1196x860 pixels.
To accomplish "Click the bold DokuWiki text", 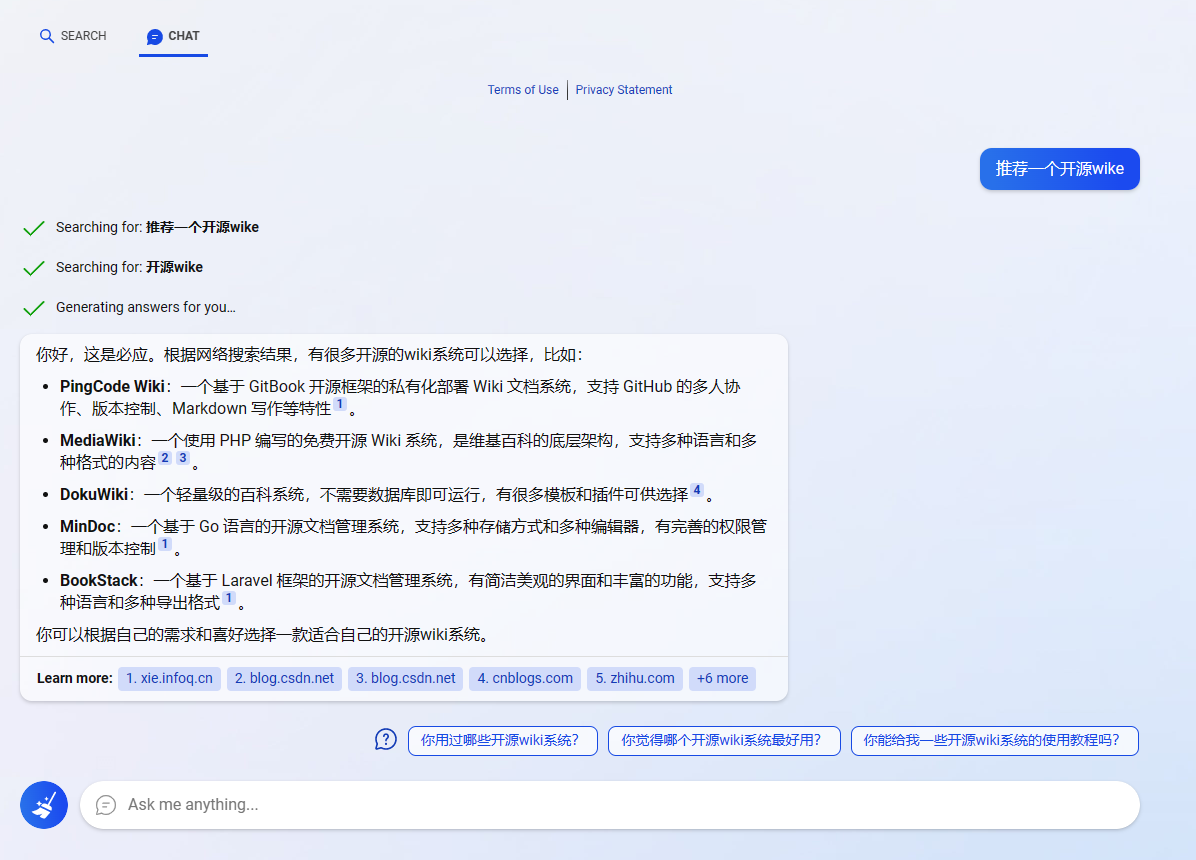I will pyautogui.click(x=94, y=495).
